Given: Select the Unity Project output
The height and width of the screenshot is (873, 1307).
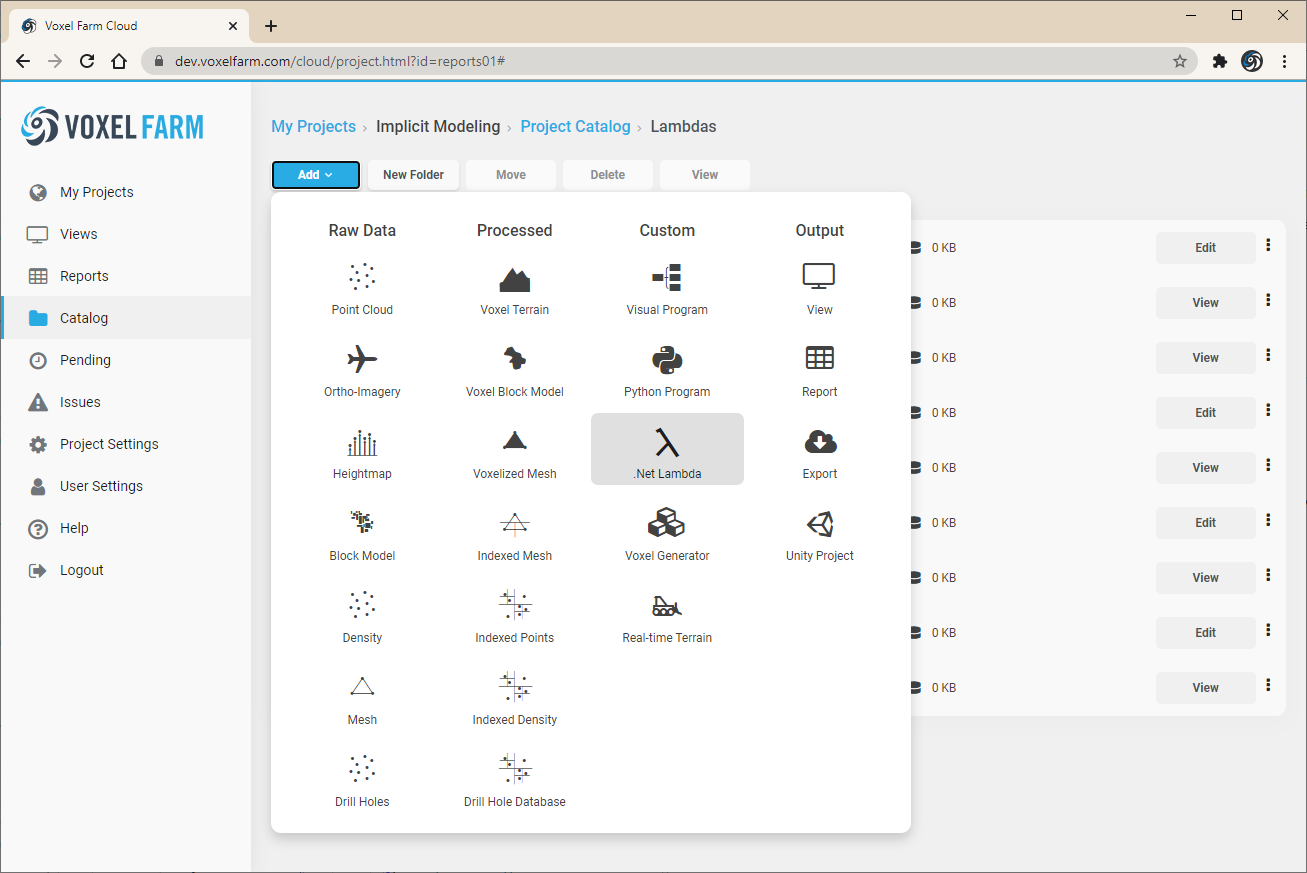Looking at the screenshot, I should (x=820, y=536).
